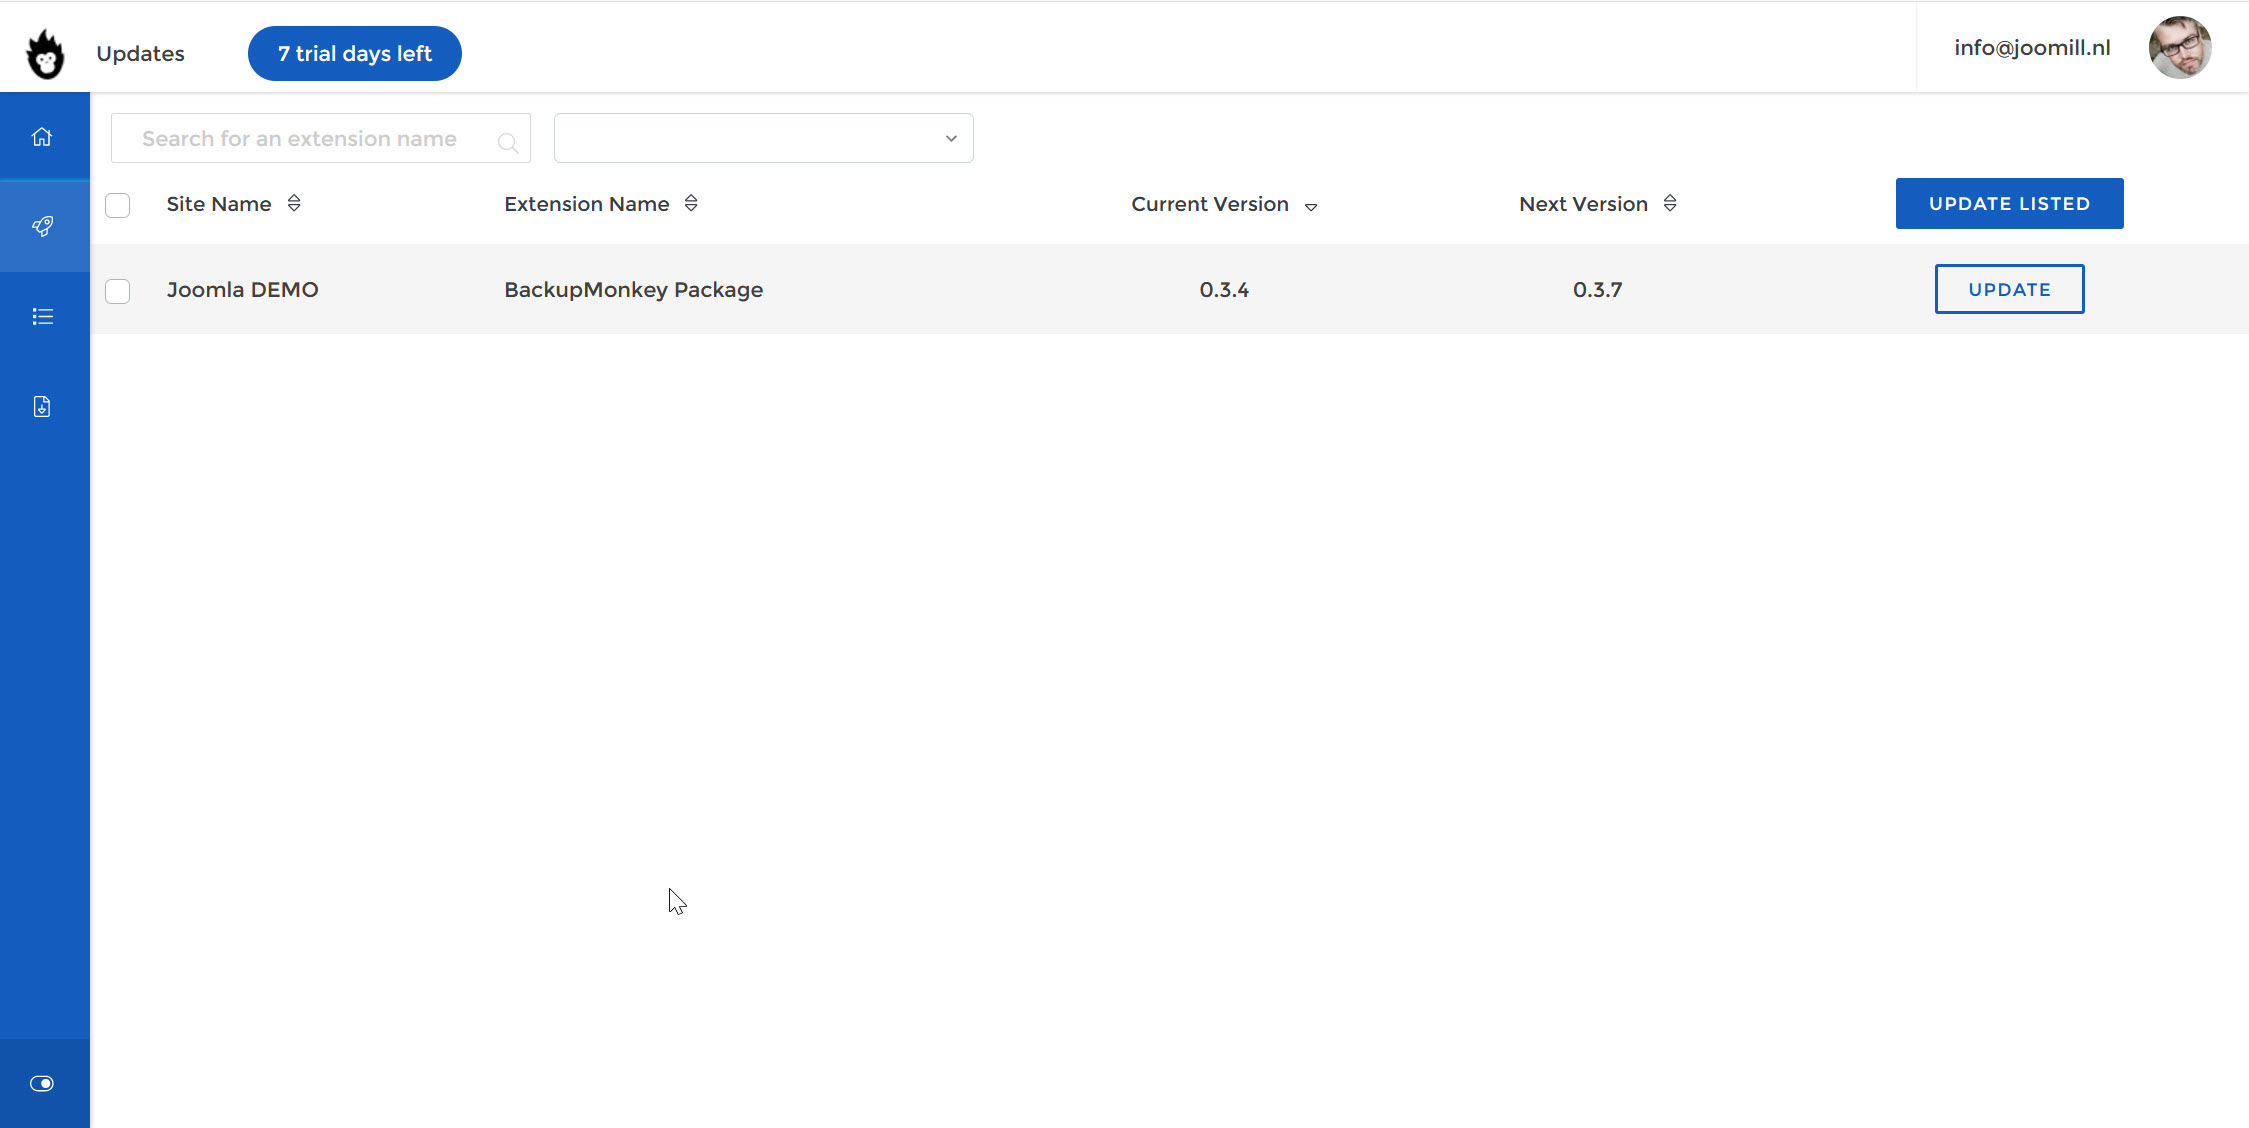2249x1128 pixels.
Task: Toggle the sidebar switch at bottom
Action: point(42,1084)
